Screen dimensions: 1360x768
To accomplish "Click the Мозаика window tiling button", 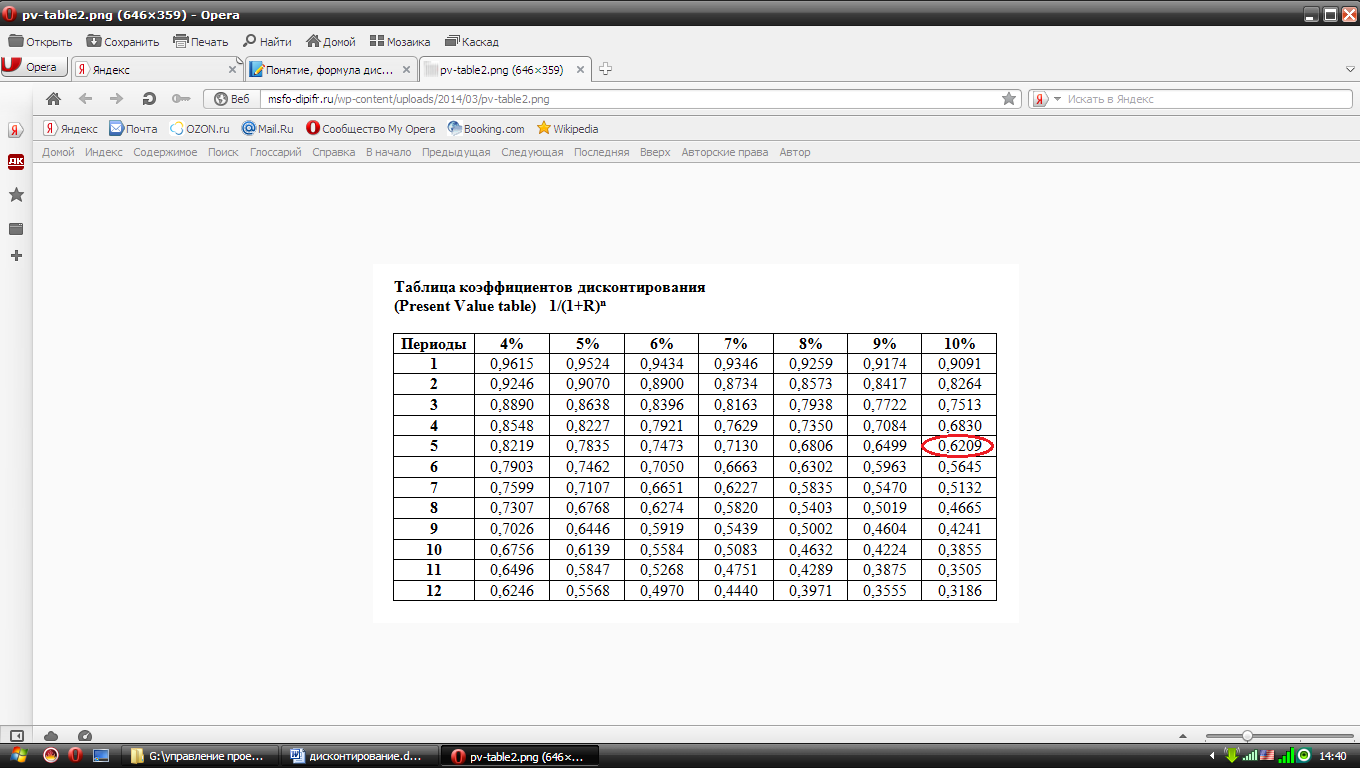I will point(400,42).
